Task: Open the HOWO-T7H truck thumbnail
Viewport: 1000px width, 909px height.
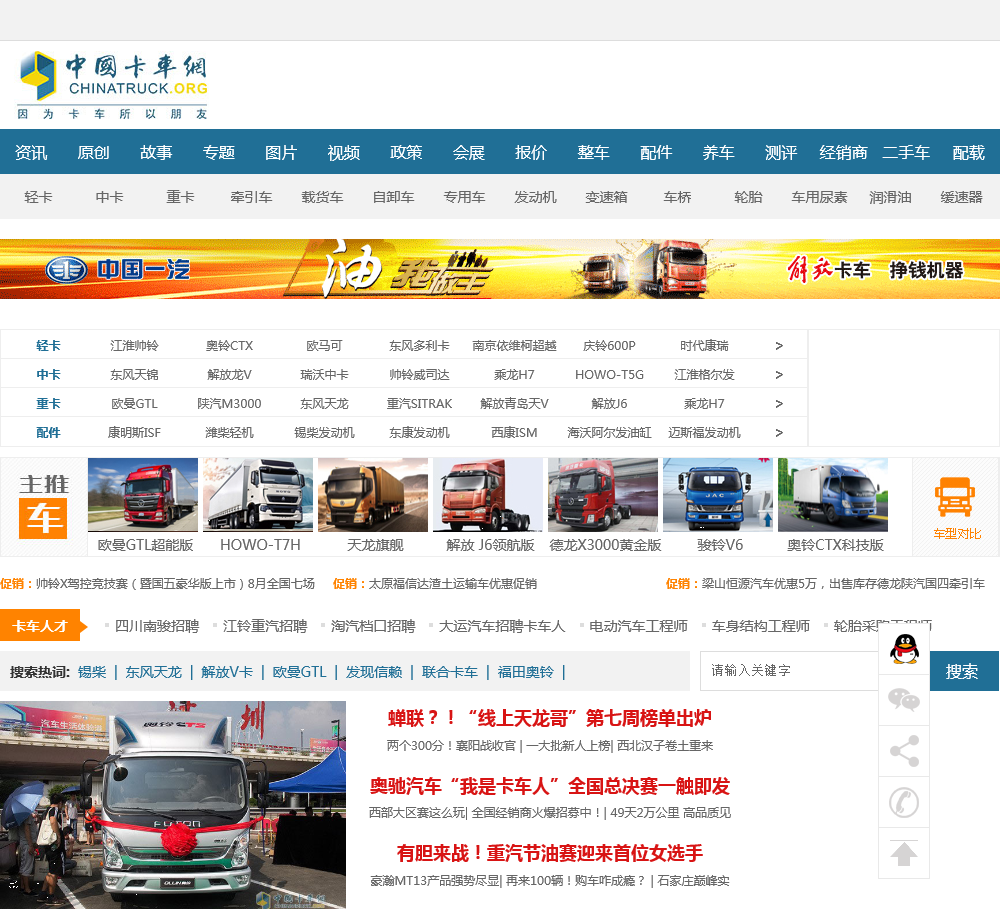Action: tap(258, 495)
